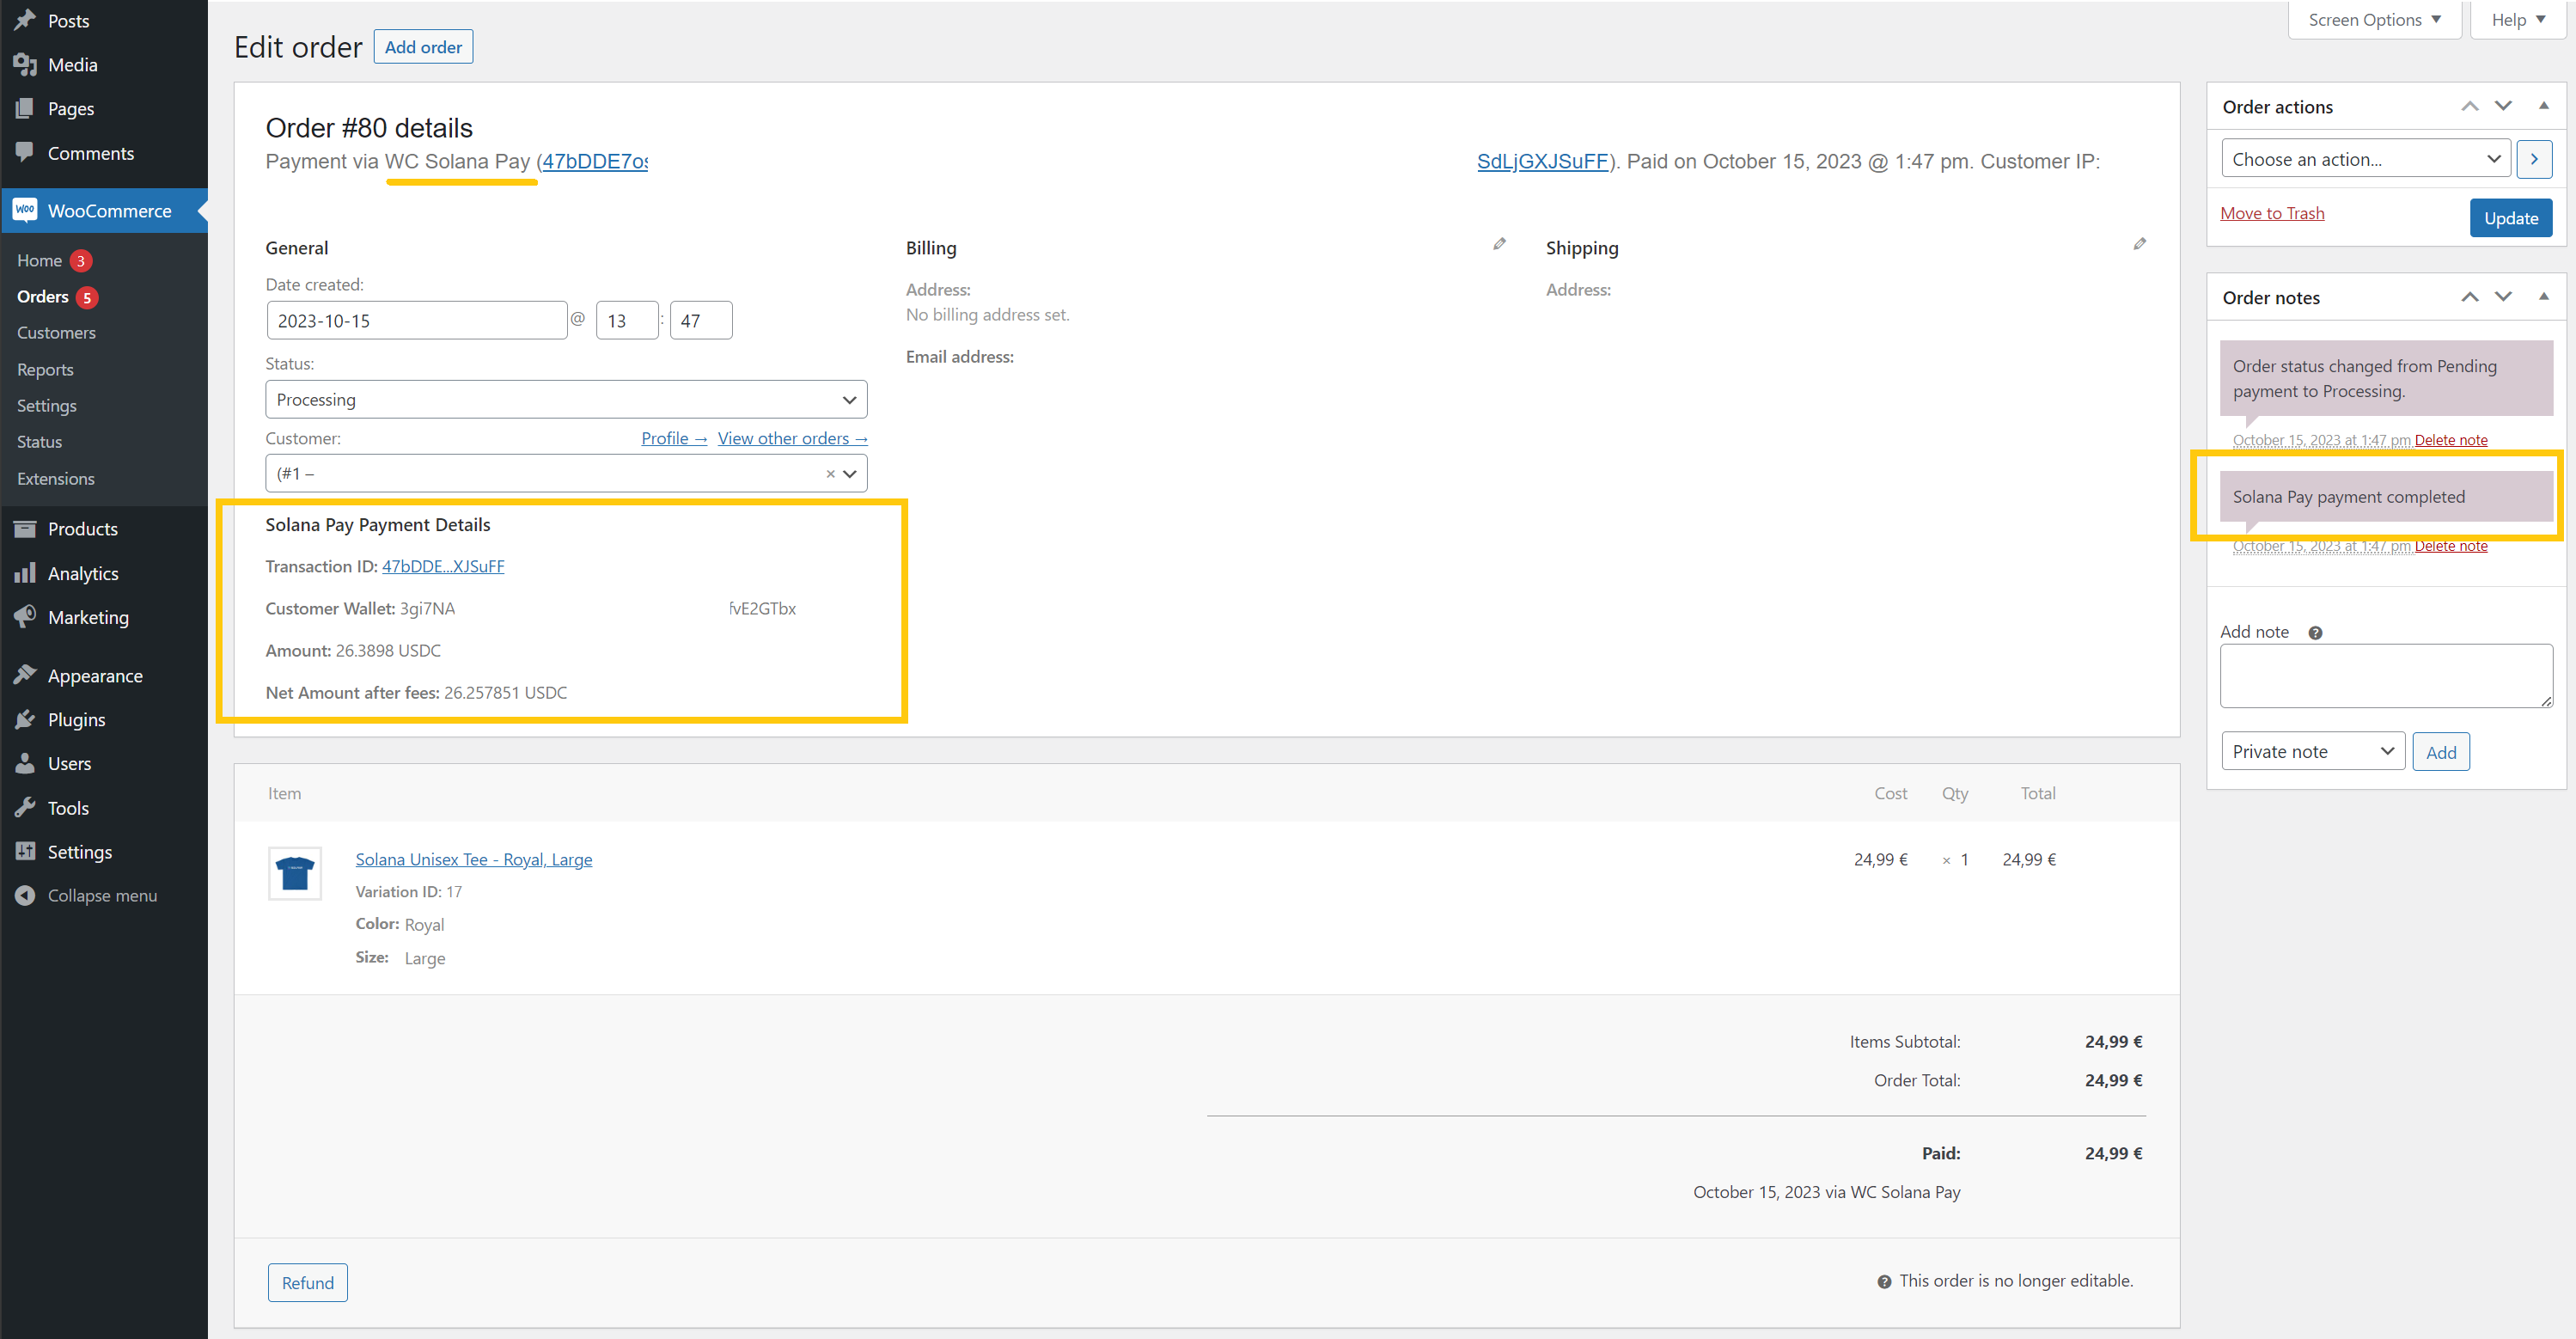The width and height of the screenshot is (2576, 1339).
Task: Click the Collapse menu arrow icon
Action: click(25, 896)
